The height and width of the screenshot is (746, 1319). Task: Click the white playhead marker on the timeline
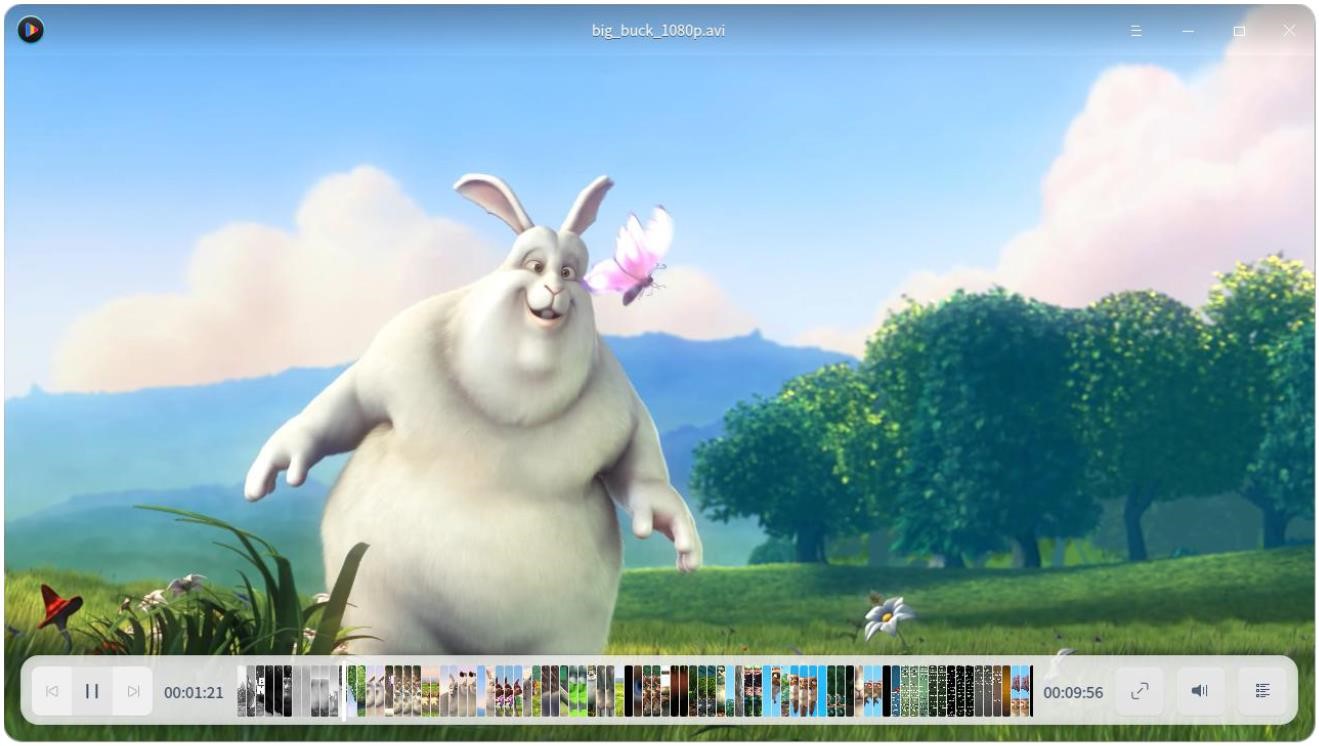343,692
